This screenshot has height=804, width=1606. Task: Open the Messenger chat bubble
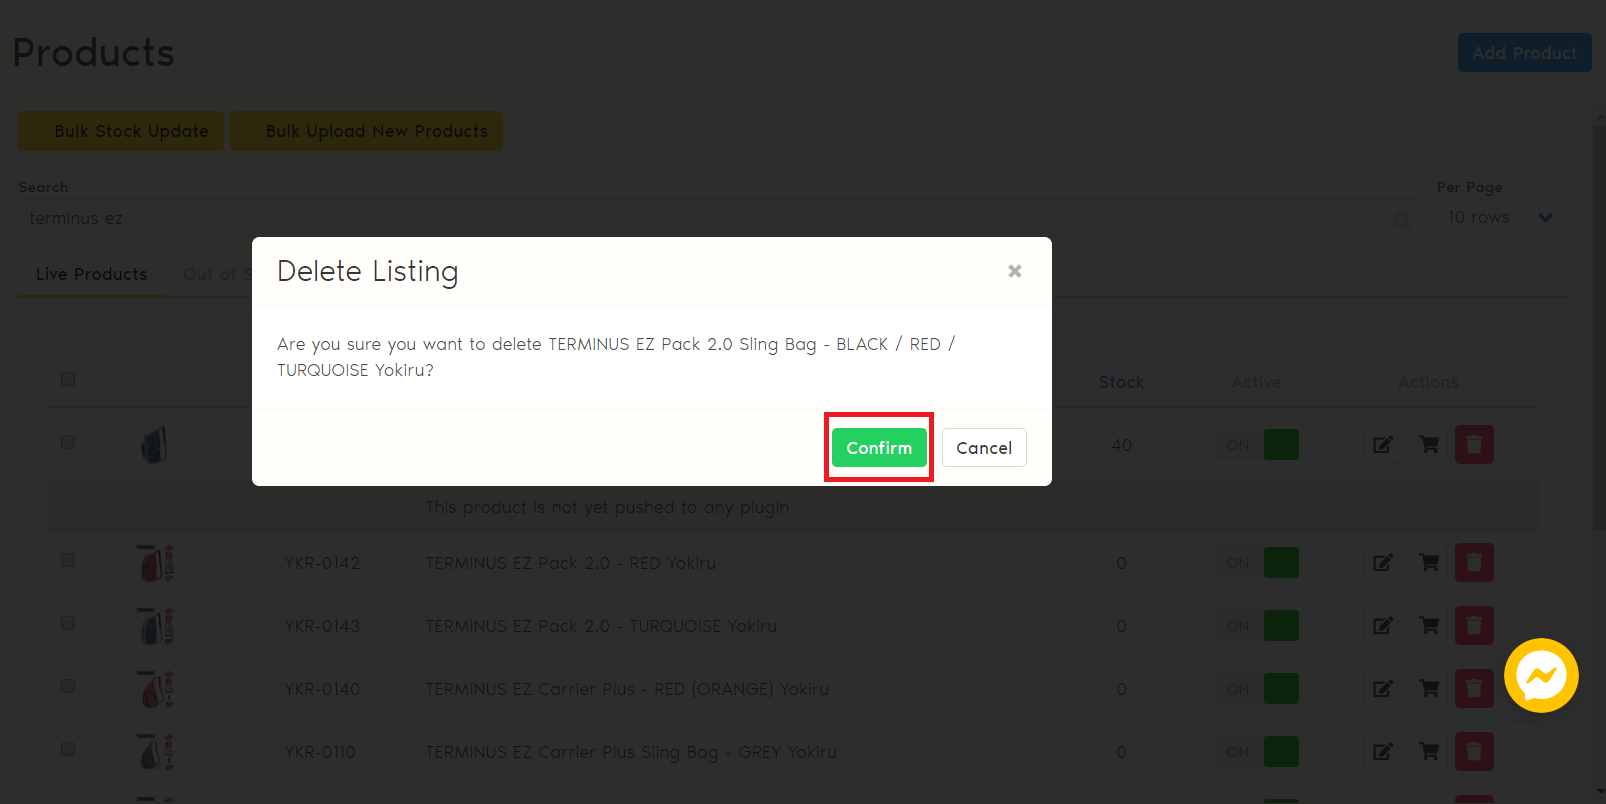pos(1541,676)
